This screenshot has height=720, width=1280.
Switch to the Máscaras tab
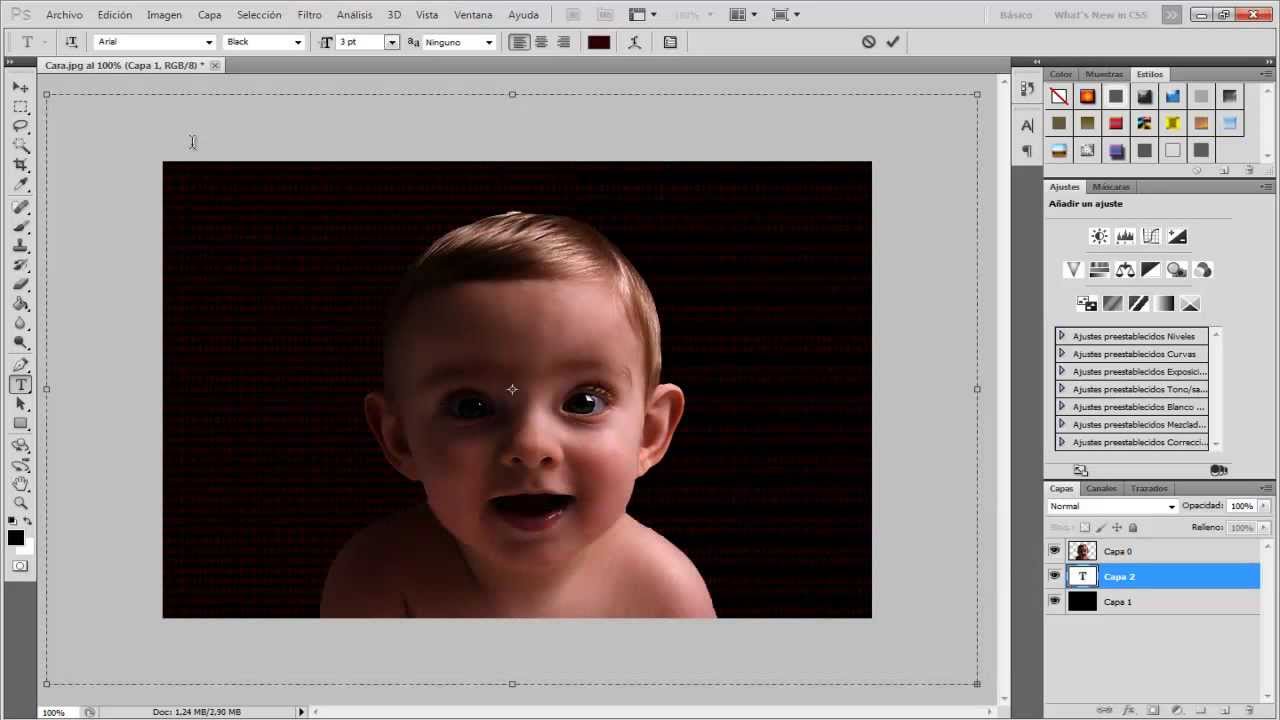tap(1111, 187)
